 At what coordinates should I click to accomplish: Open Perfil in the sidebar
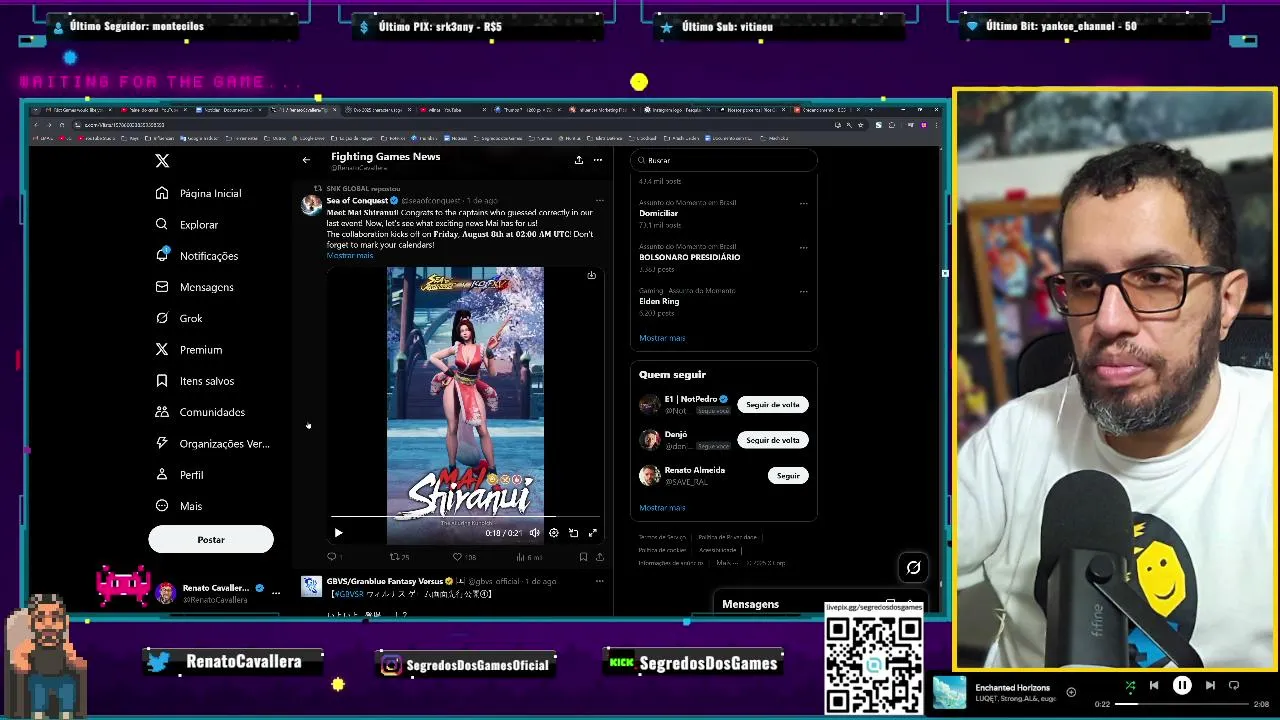[x=180, y=475]
